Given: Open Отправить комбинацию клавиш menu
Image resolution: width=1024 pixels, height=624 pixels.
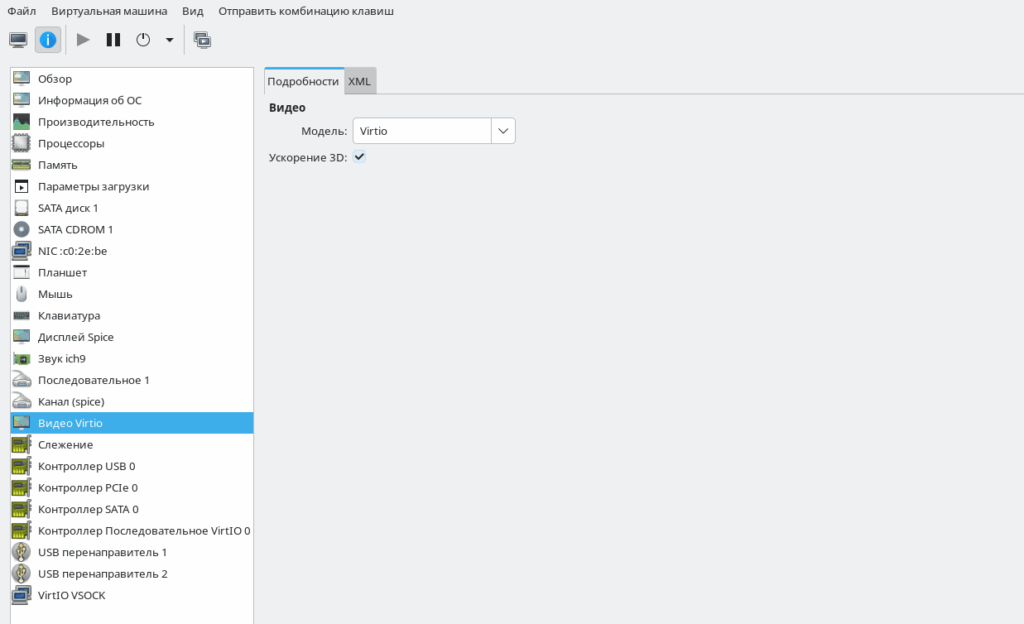Looking at the screenshot, I should point(306,11).
